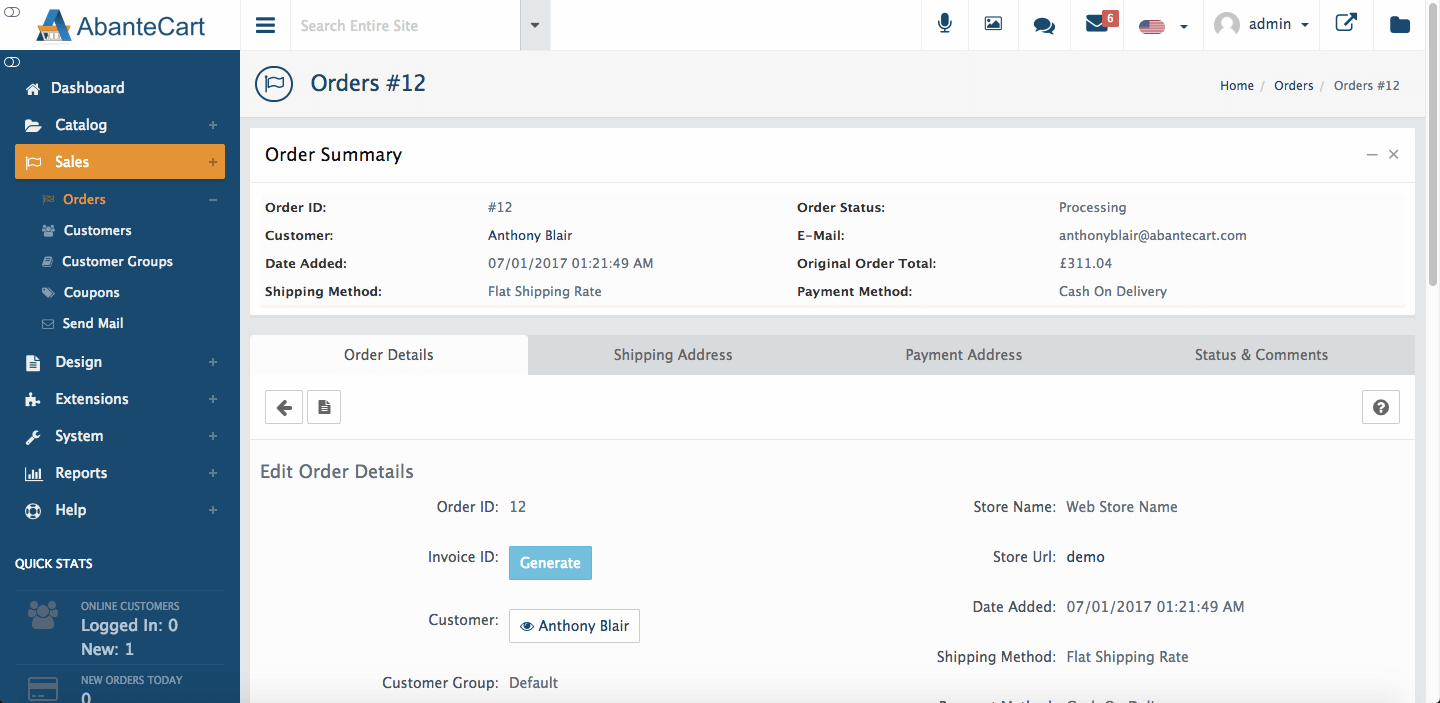
Task: Expand the Catalog sidebar section
Action: (x=211, y=125)
